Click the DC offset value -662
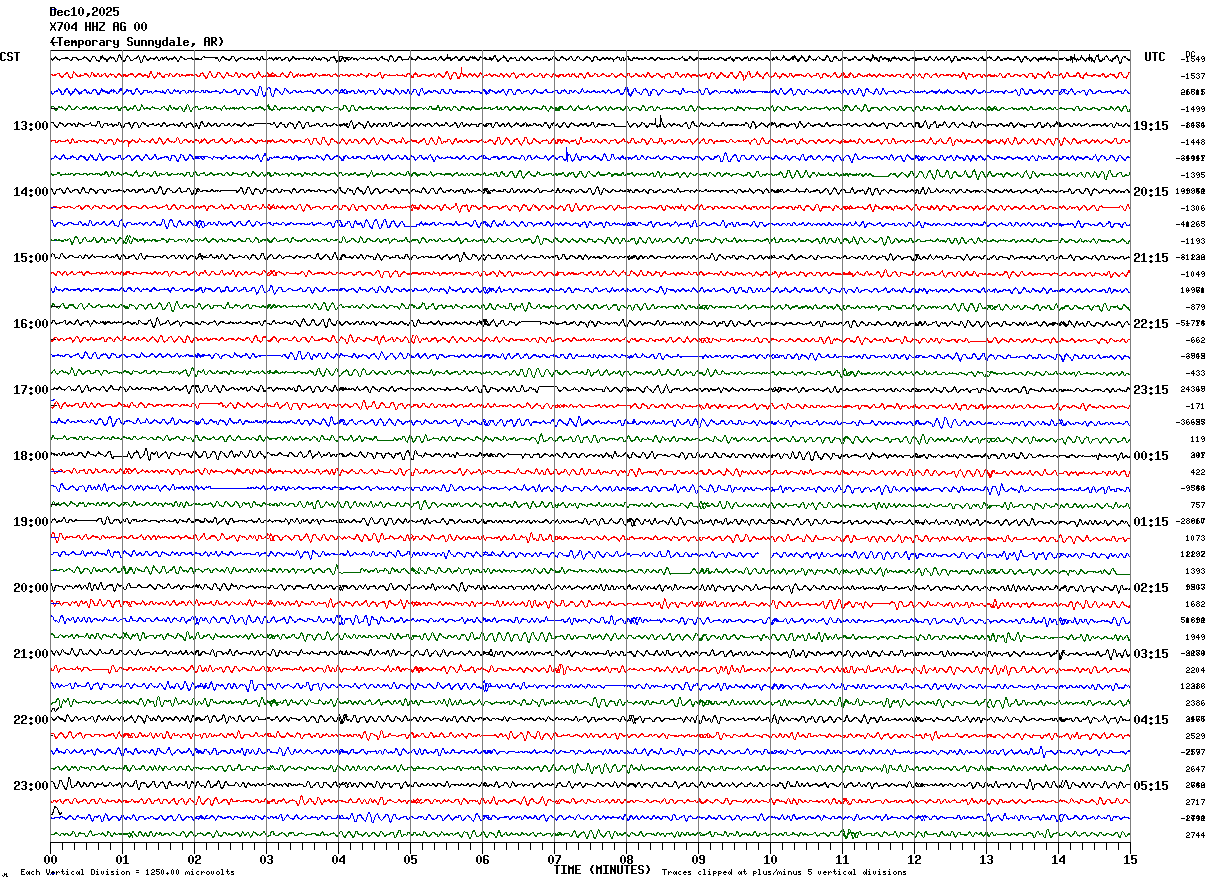 coord(1195,340)
